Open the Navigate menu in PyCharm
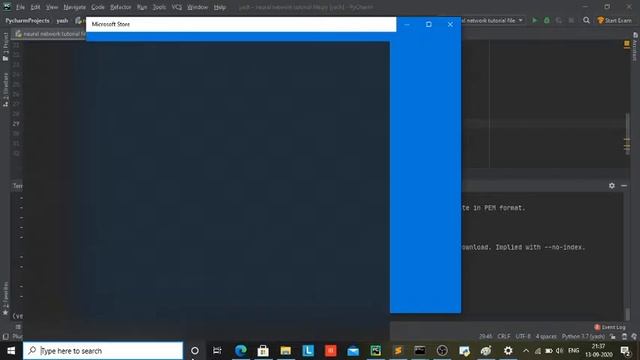Image resolution: width=640 pixels, height=360 pixels. tap(74, 7)
